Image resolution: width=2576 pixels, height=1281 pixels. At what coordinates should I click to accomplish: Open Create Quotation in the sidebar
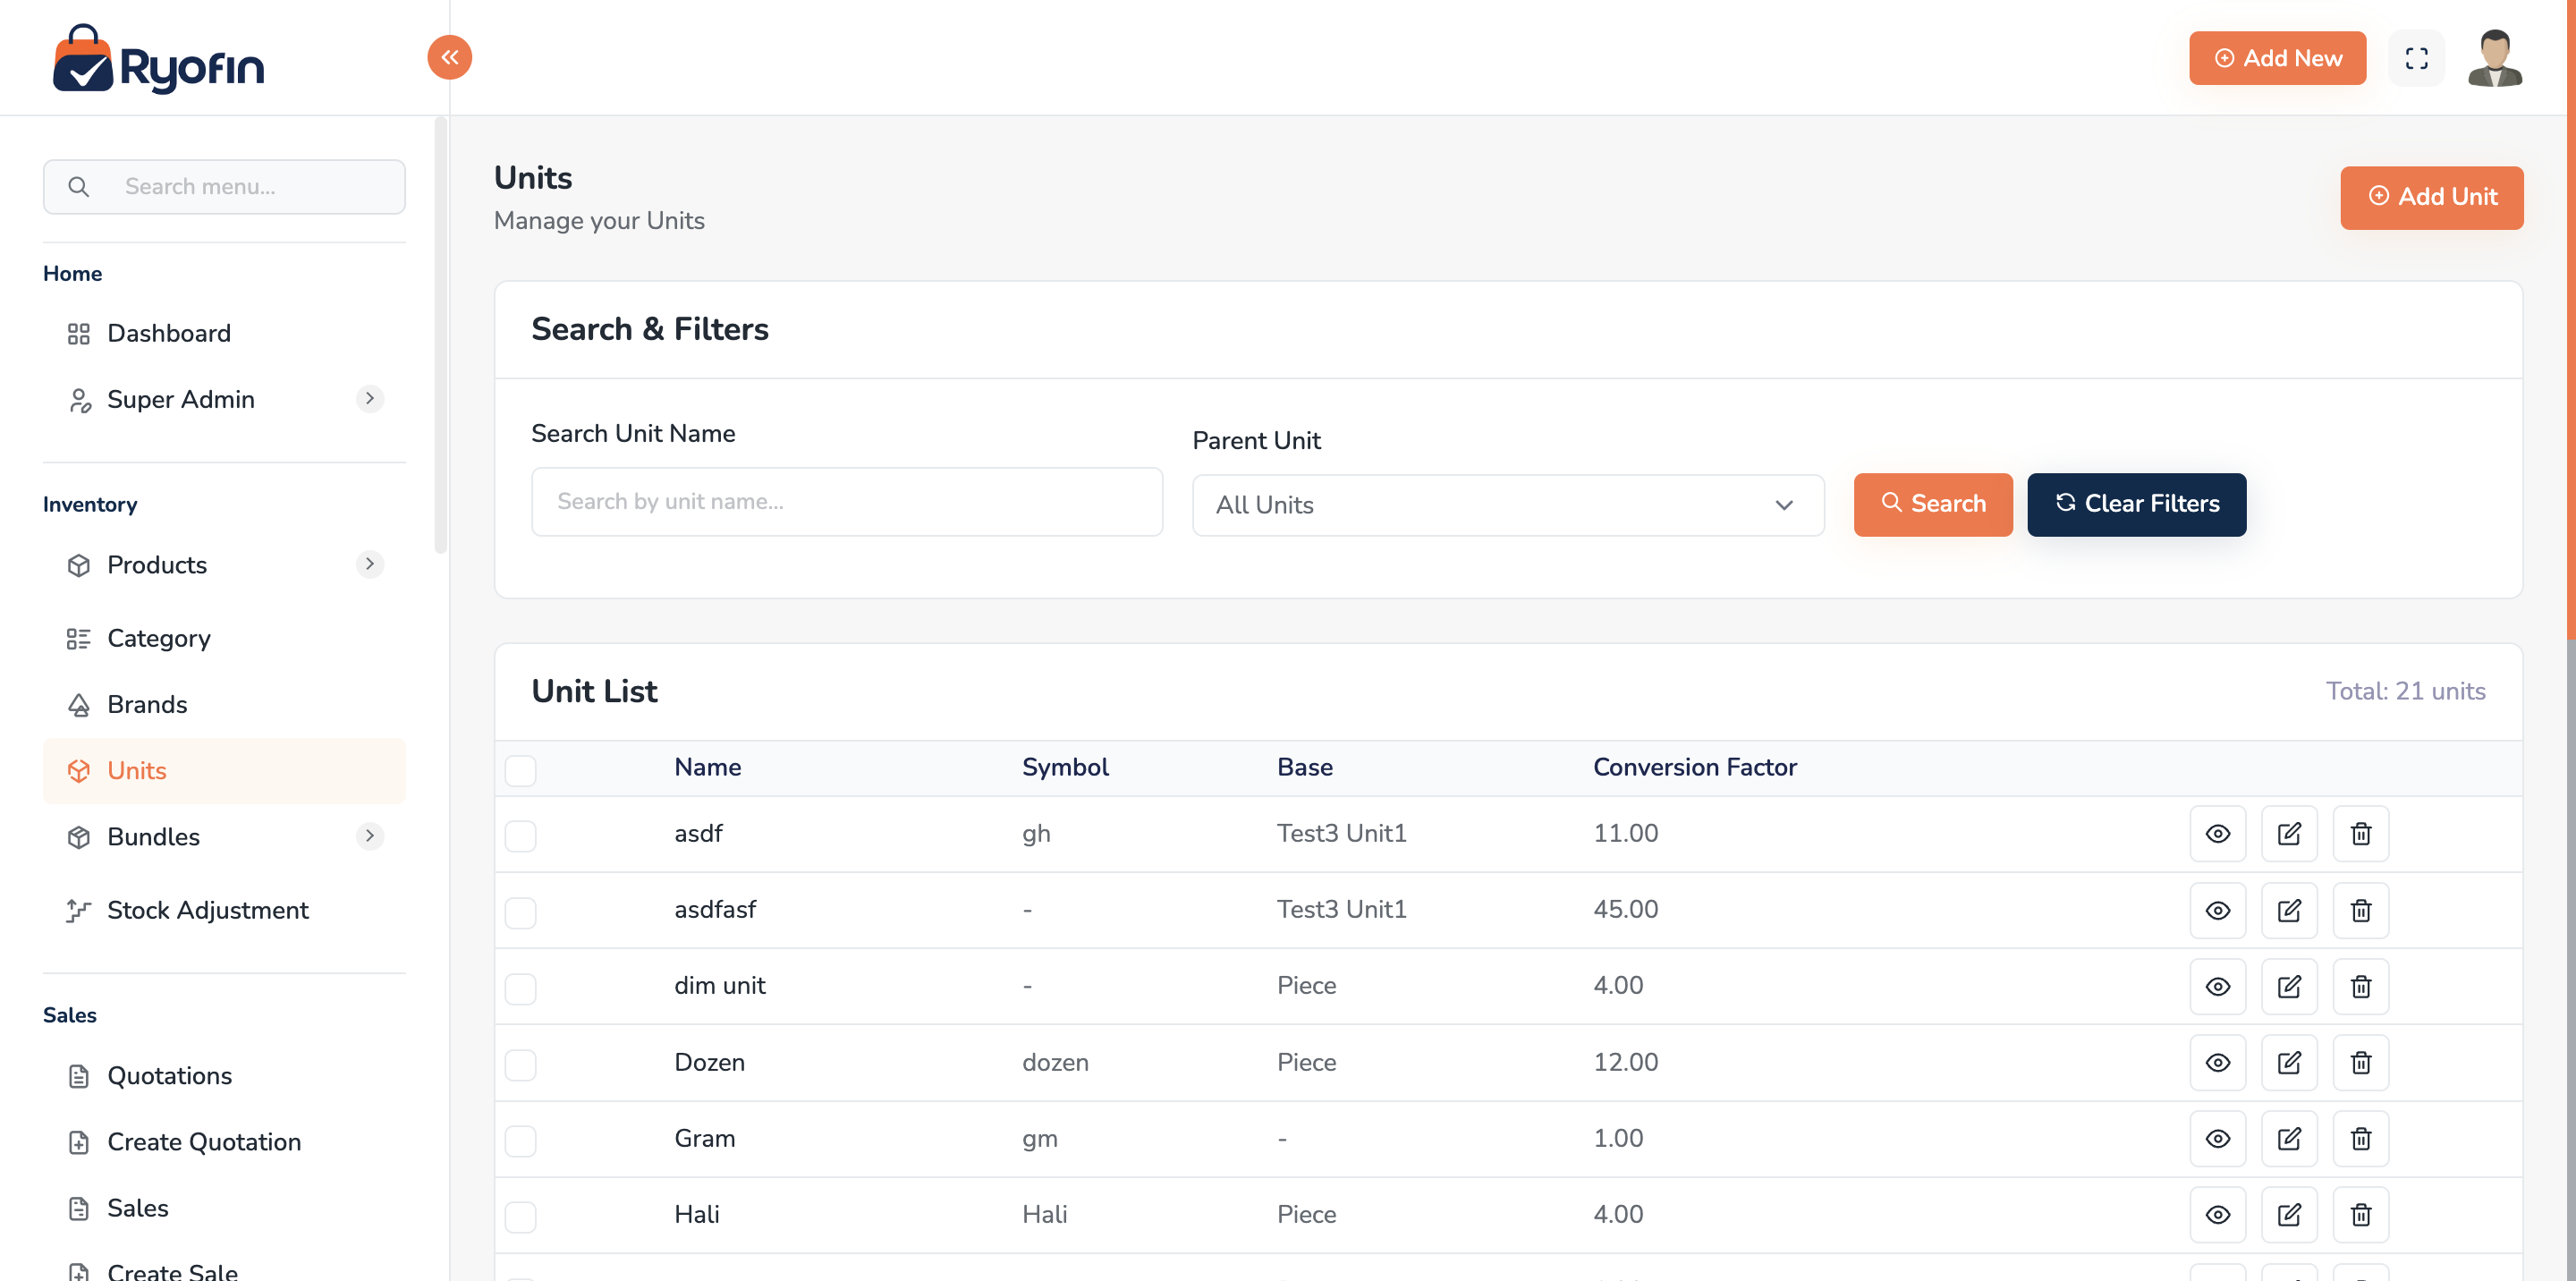click(224, 1141)
